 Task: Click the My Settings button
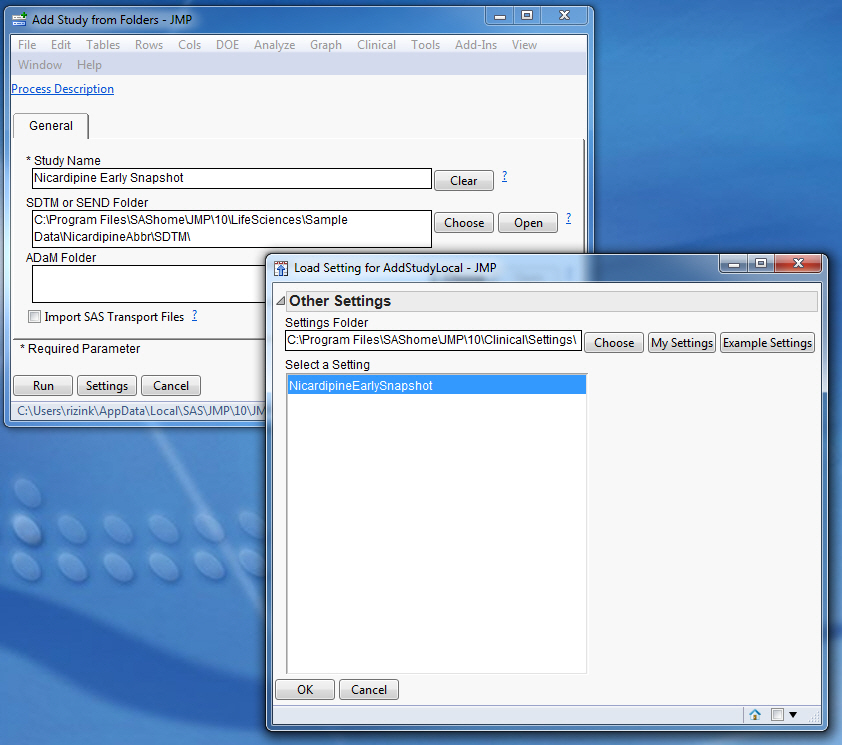click(x=682, y=343)
